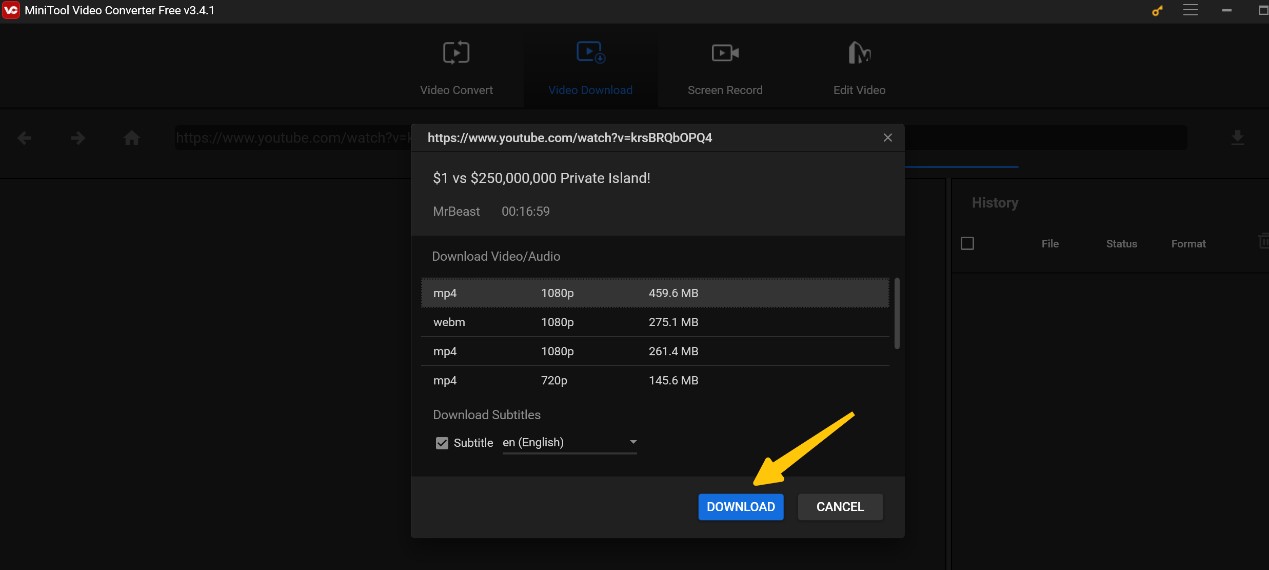Click the download icon beside URL bar
The height and width of the screenshot is (570, 1269).
point(1238,138)
